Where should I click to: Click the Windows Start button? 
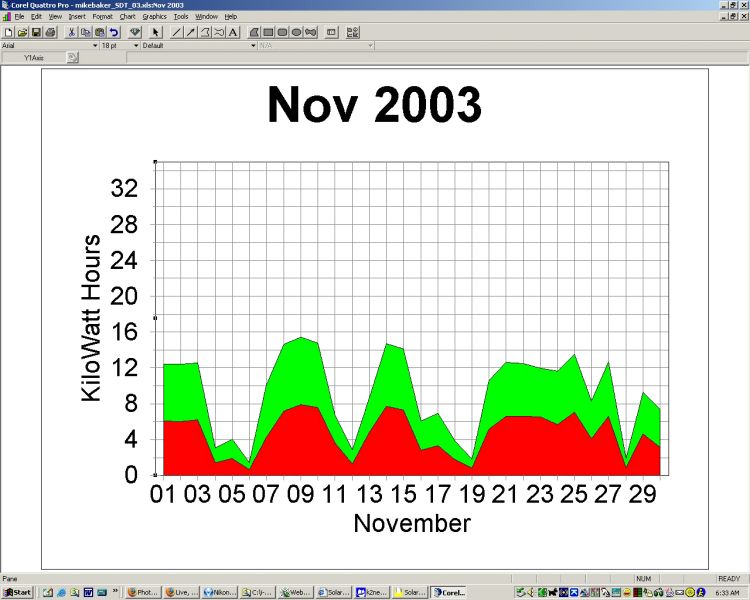pyautogui.click(x=17, y=592)
